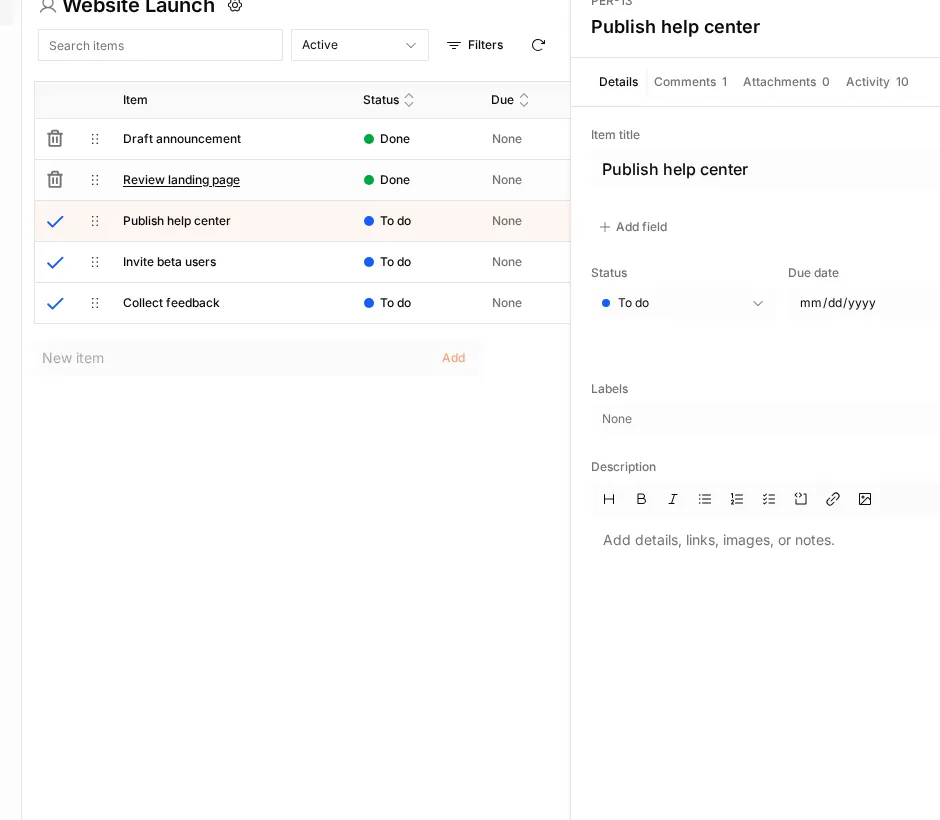Select the Collect feedback row title
The image size is (940, 820).
click(171, 303)
